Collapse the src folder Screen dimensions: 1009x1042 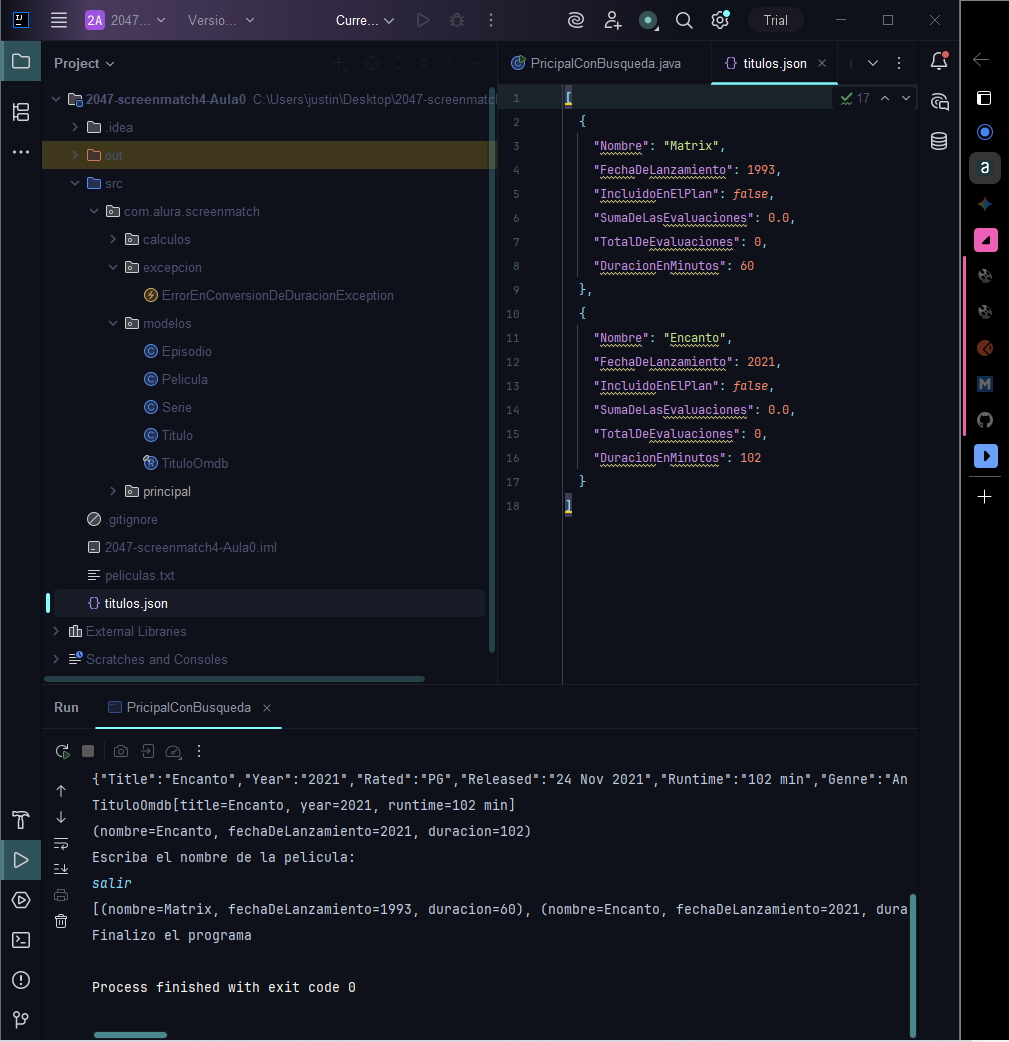[x=75, y=183]
